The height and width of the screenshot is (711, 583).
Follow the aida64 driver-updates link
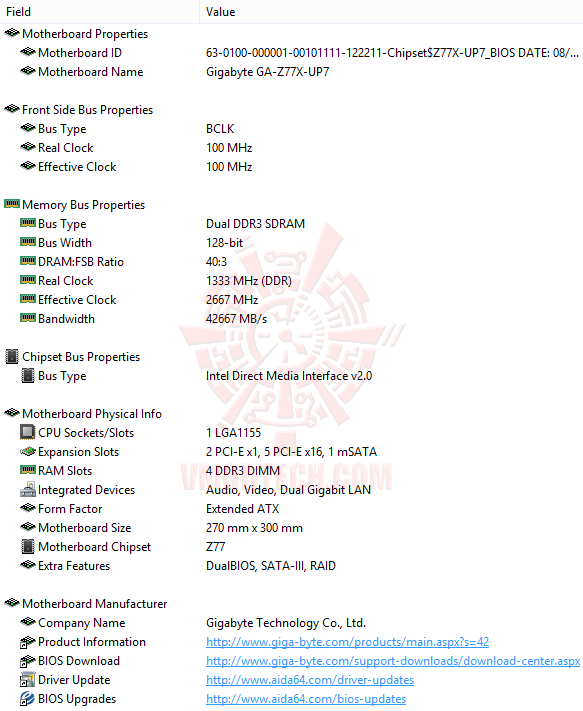(x=310, y=680)
